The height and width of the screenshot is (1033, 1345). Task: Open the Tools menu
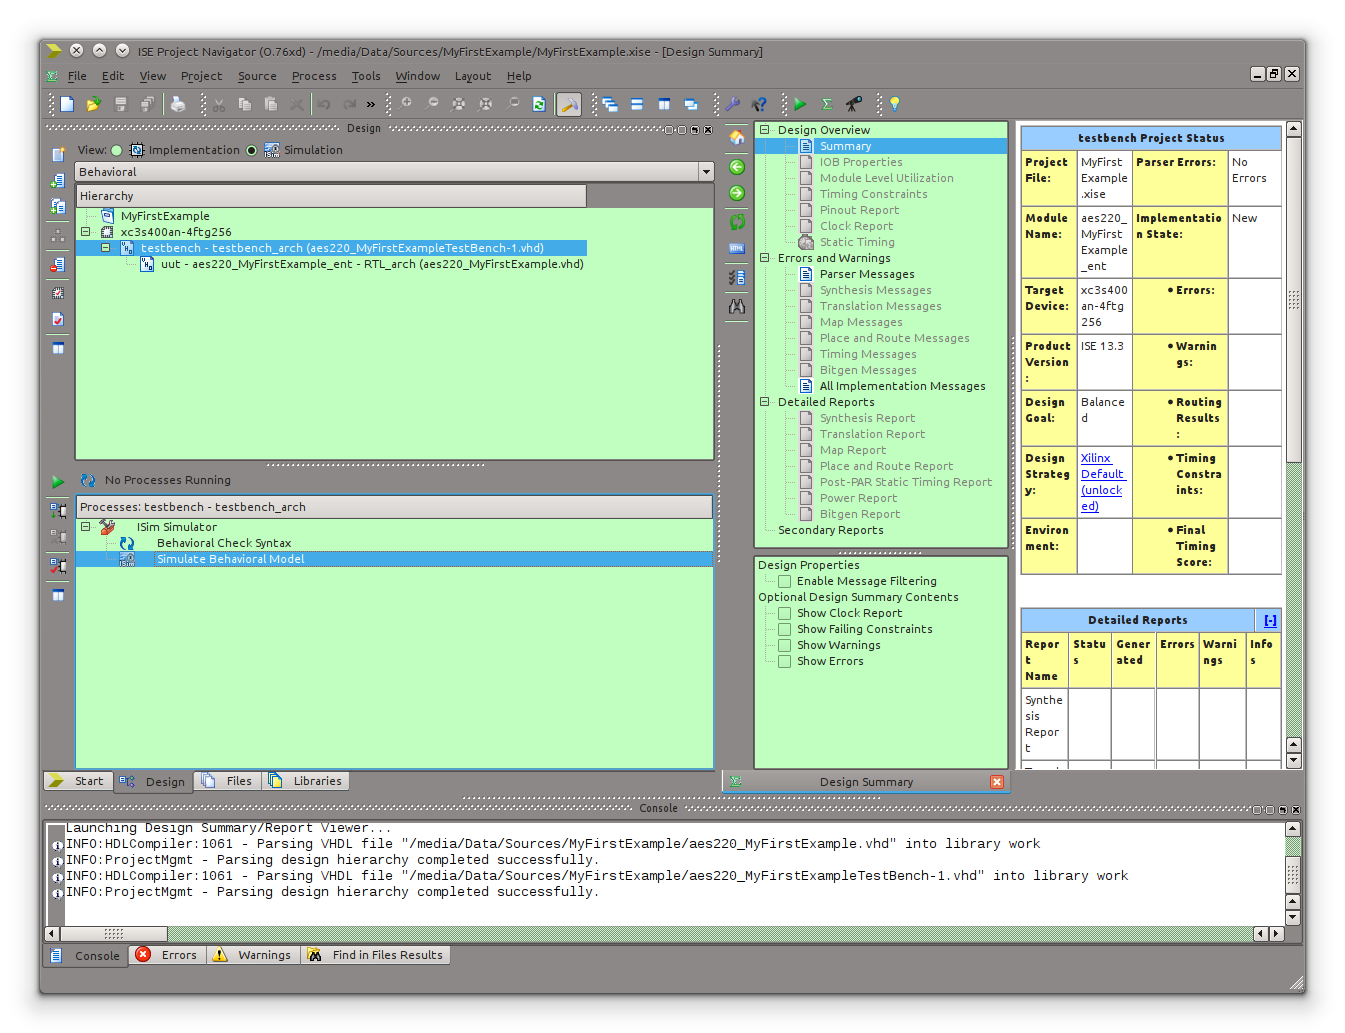pos(366,76)
